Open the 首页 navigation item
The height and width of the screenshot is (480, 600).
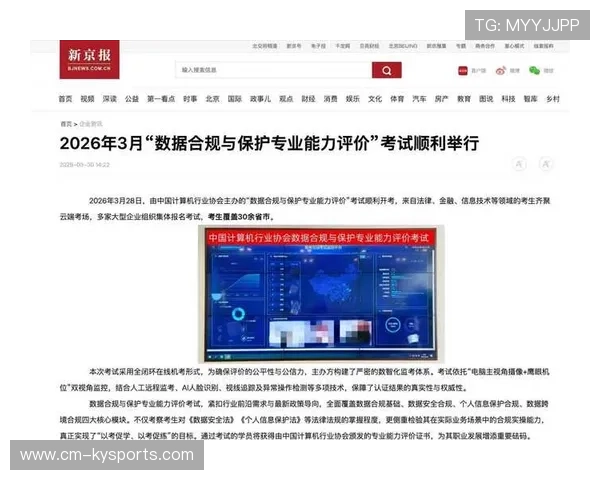pos(65,99)
